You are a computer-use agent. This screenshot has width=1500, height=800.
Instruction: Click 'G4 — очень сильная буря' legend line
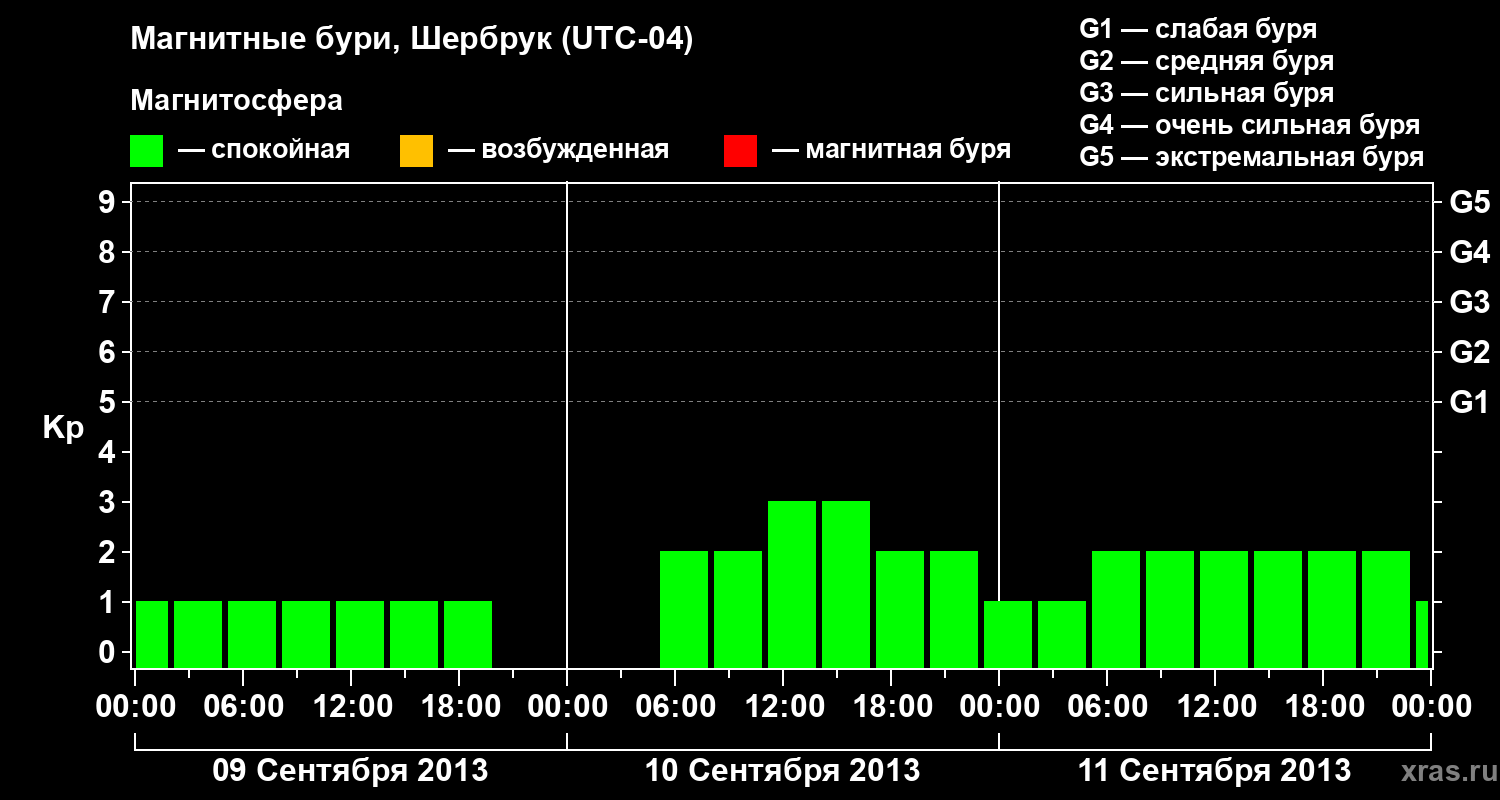[x=1249, y=124]
